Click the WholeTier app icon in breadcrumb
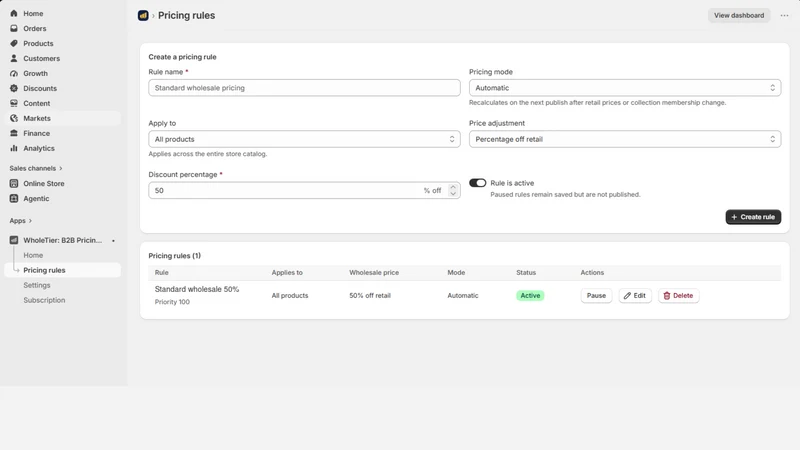This screenshot has width=800, height=450. [143, 15]
